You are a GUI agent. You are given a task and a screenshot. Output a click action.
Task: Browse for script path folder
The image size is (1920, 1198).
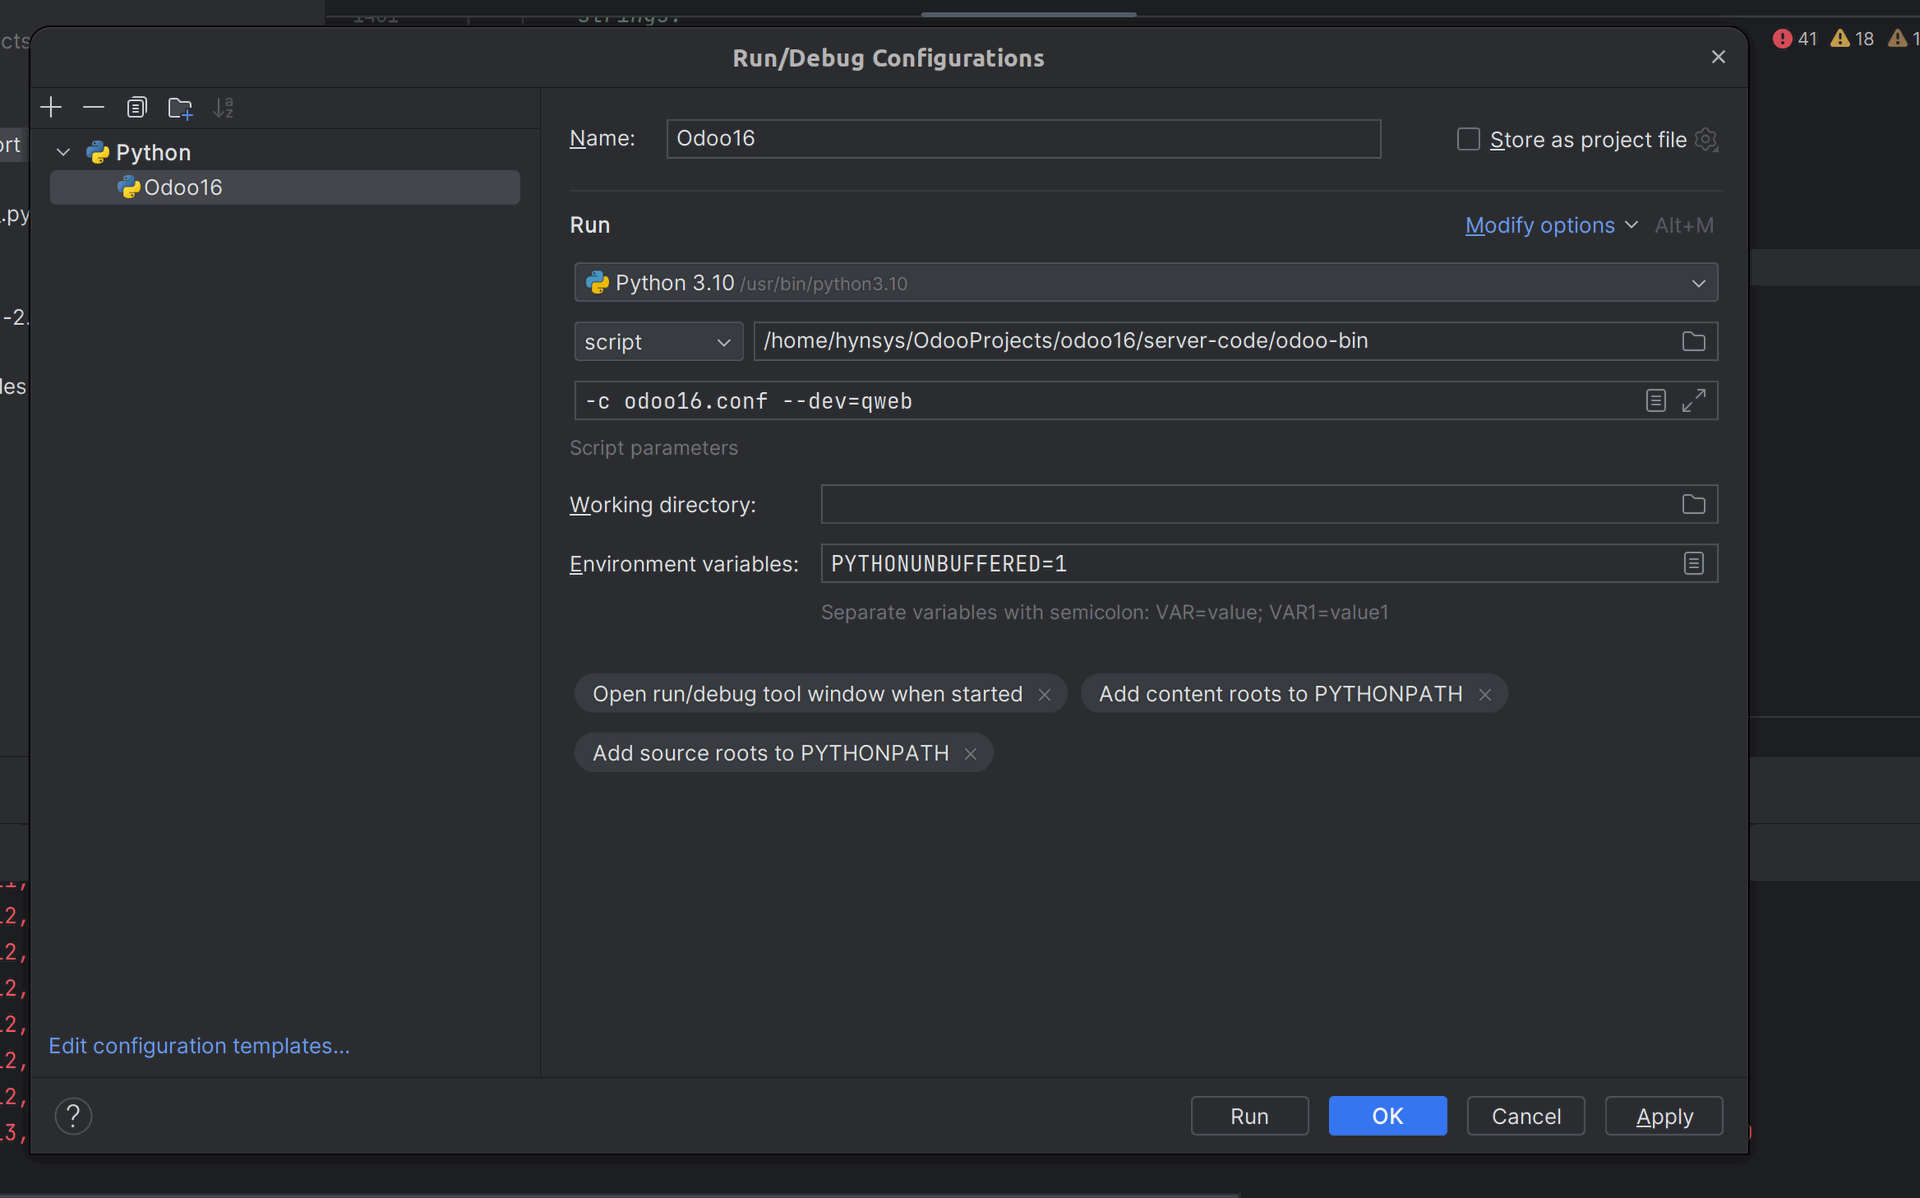coord(1693,341)
